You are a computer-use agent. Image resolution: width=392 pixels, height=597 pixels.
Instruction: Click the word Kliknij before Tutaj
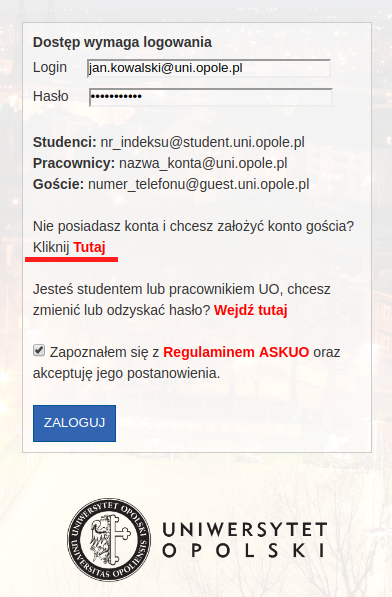[51, 247]
